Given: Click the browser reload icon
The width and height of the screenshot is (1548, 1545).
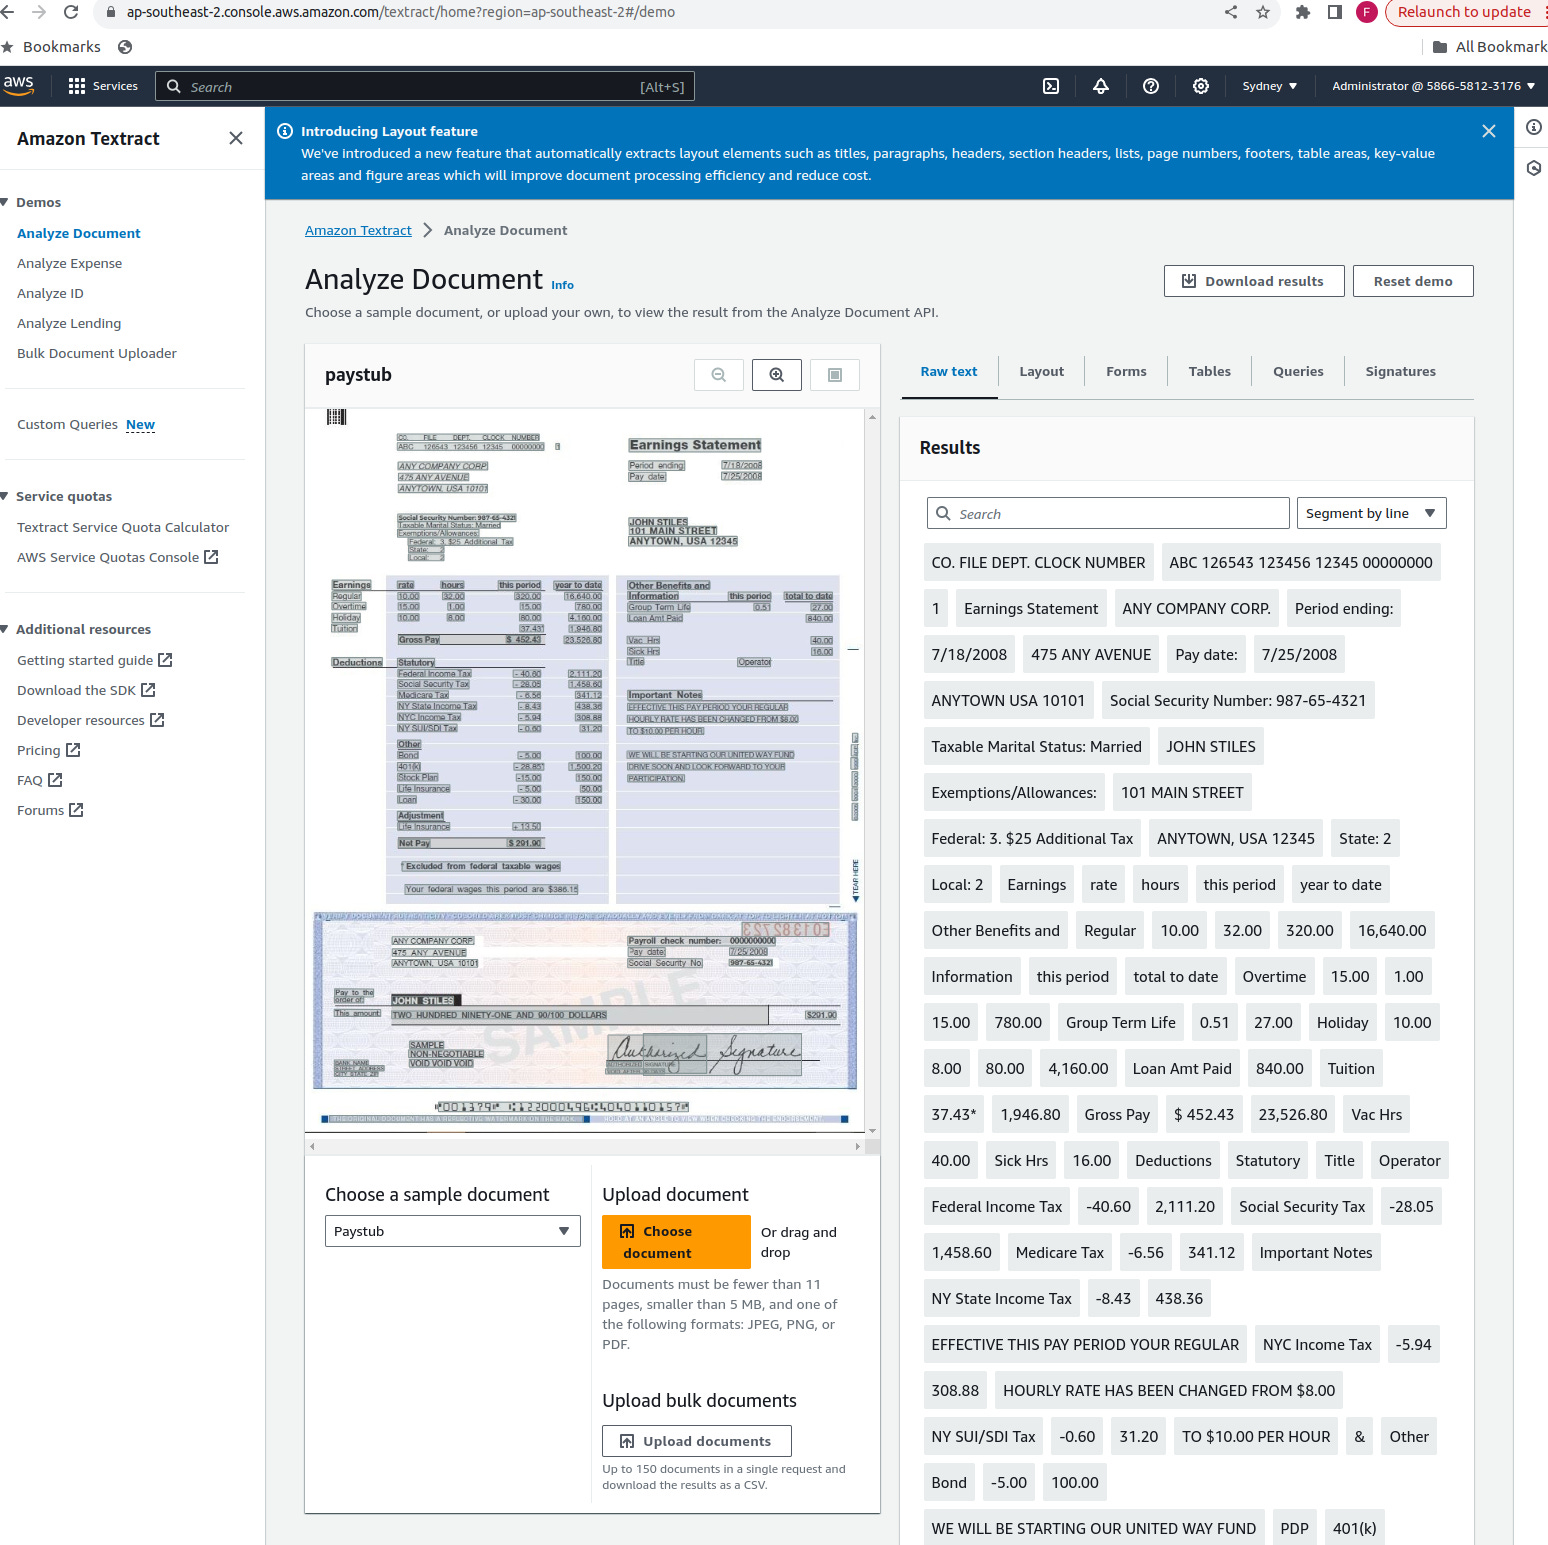Looking at the screenshot, I should 71,12.
